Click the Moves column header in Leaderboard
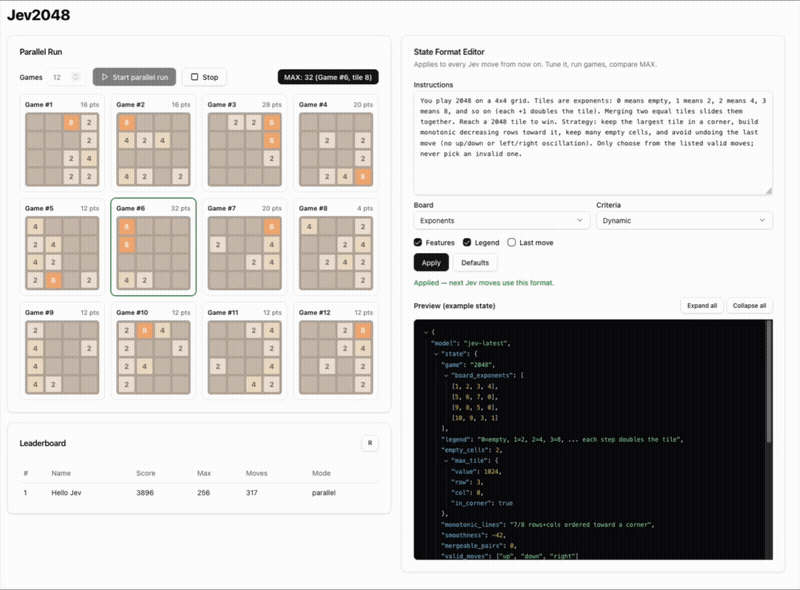 [x=257, y=473]
